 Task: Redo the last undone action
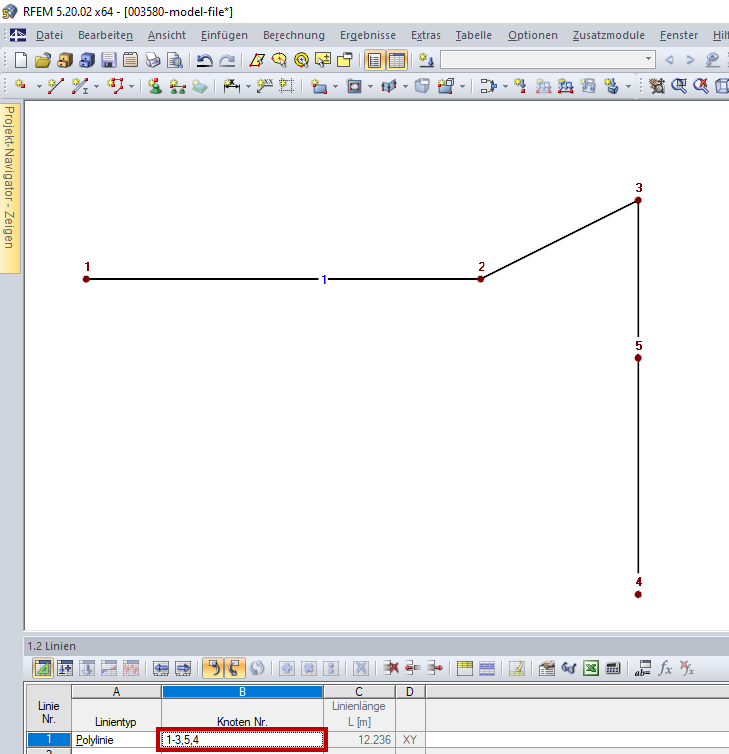click(227, 60)
